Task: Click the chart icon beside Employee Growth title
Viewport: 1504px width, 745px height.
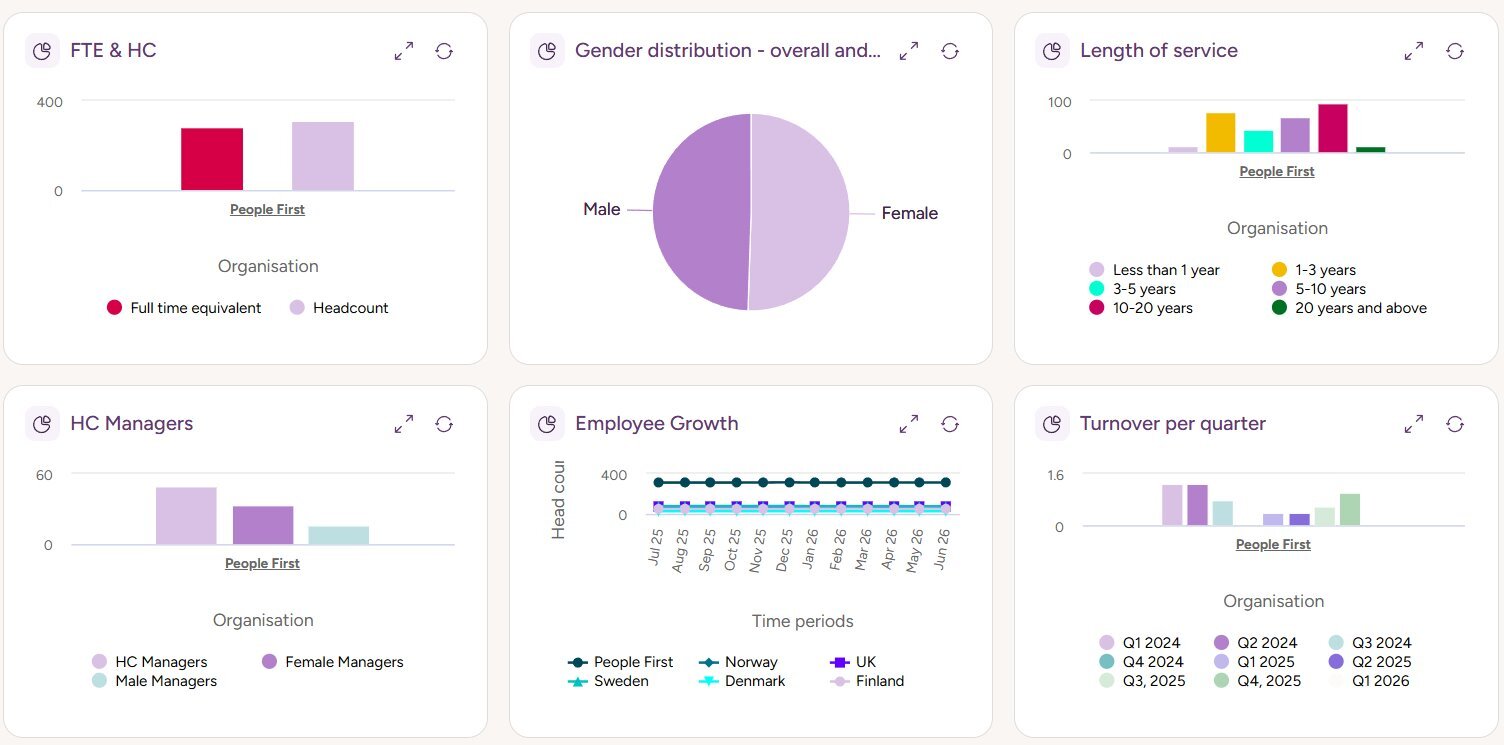Action: pos(547,424)
